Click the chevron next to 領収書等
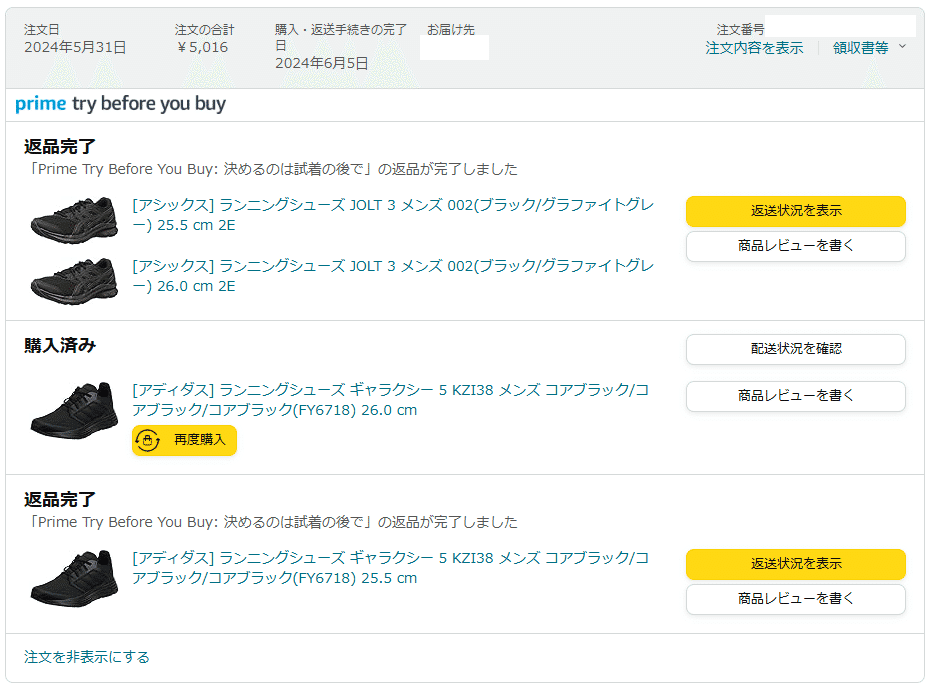The width and height of the screenshot is (930, 687). [902, 46]
